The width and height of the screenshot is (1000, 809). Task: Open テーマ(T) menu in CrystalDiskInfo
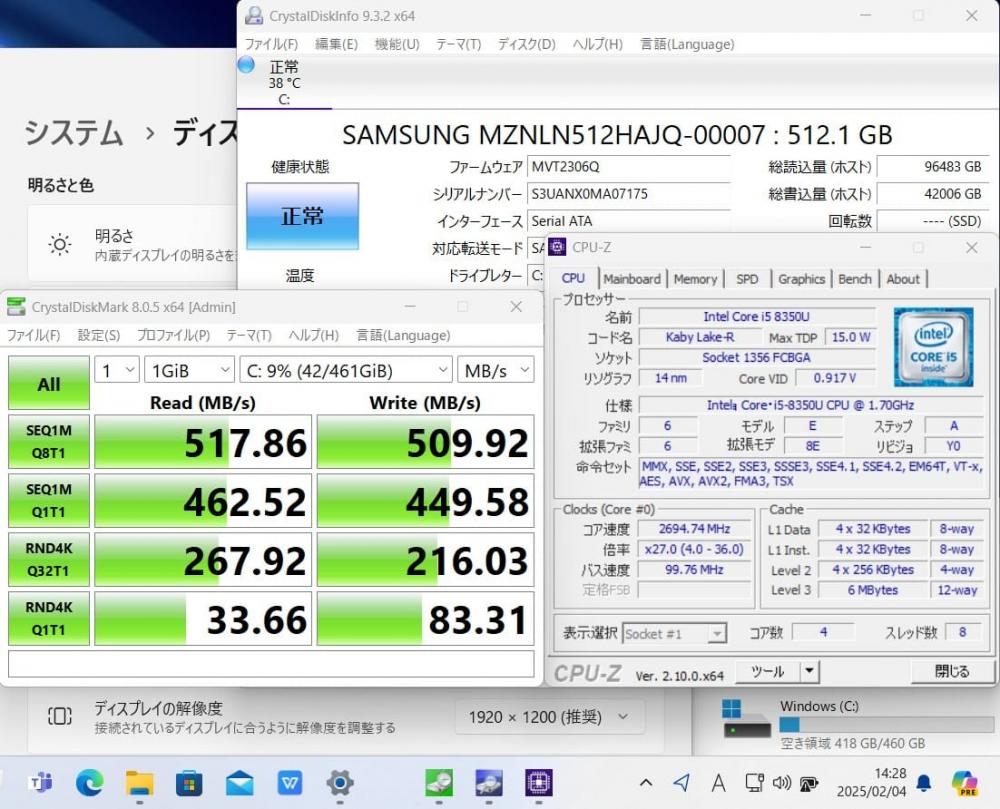pyautogui.click(x=458, y=44)
